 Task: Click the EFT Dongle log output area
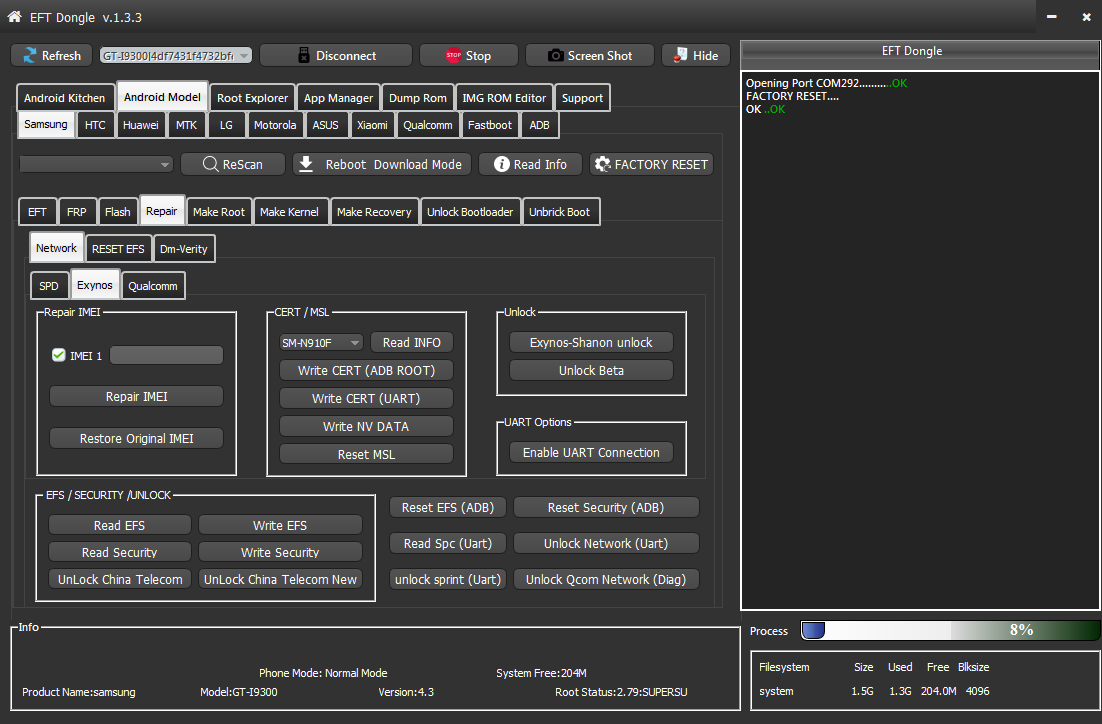(x=920, y=340)
